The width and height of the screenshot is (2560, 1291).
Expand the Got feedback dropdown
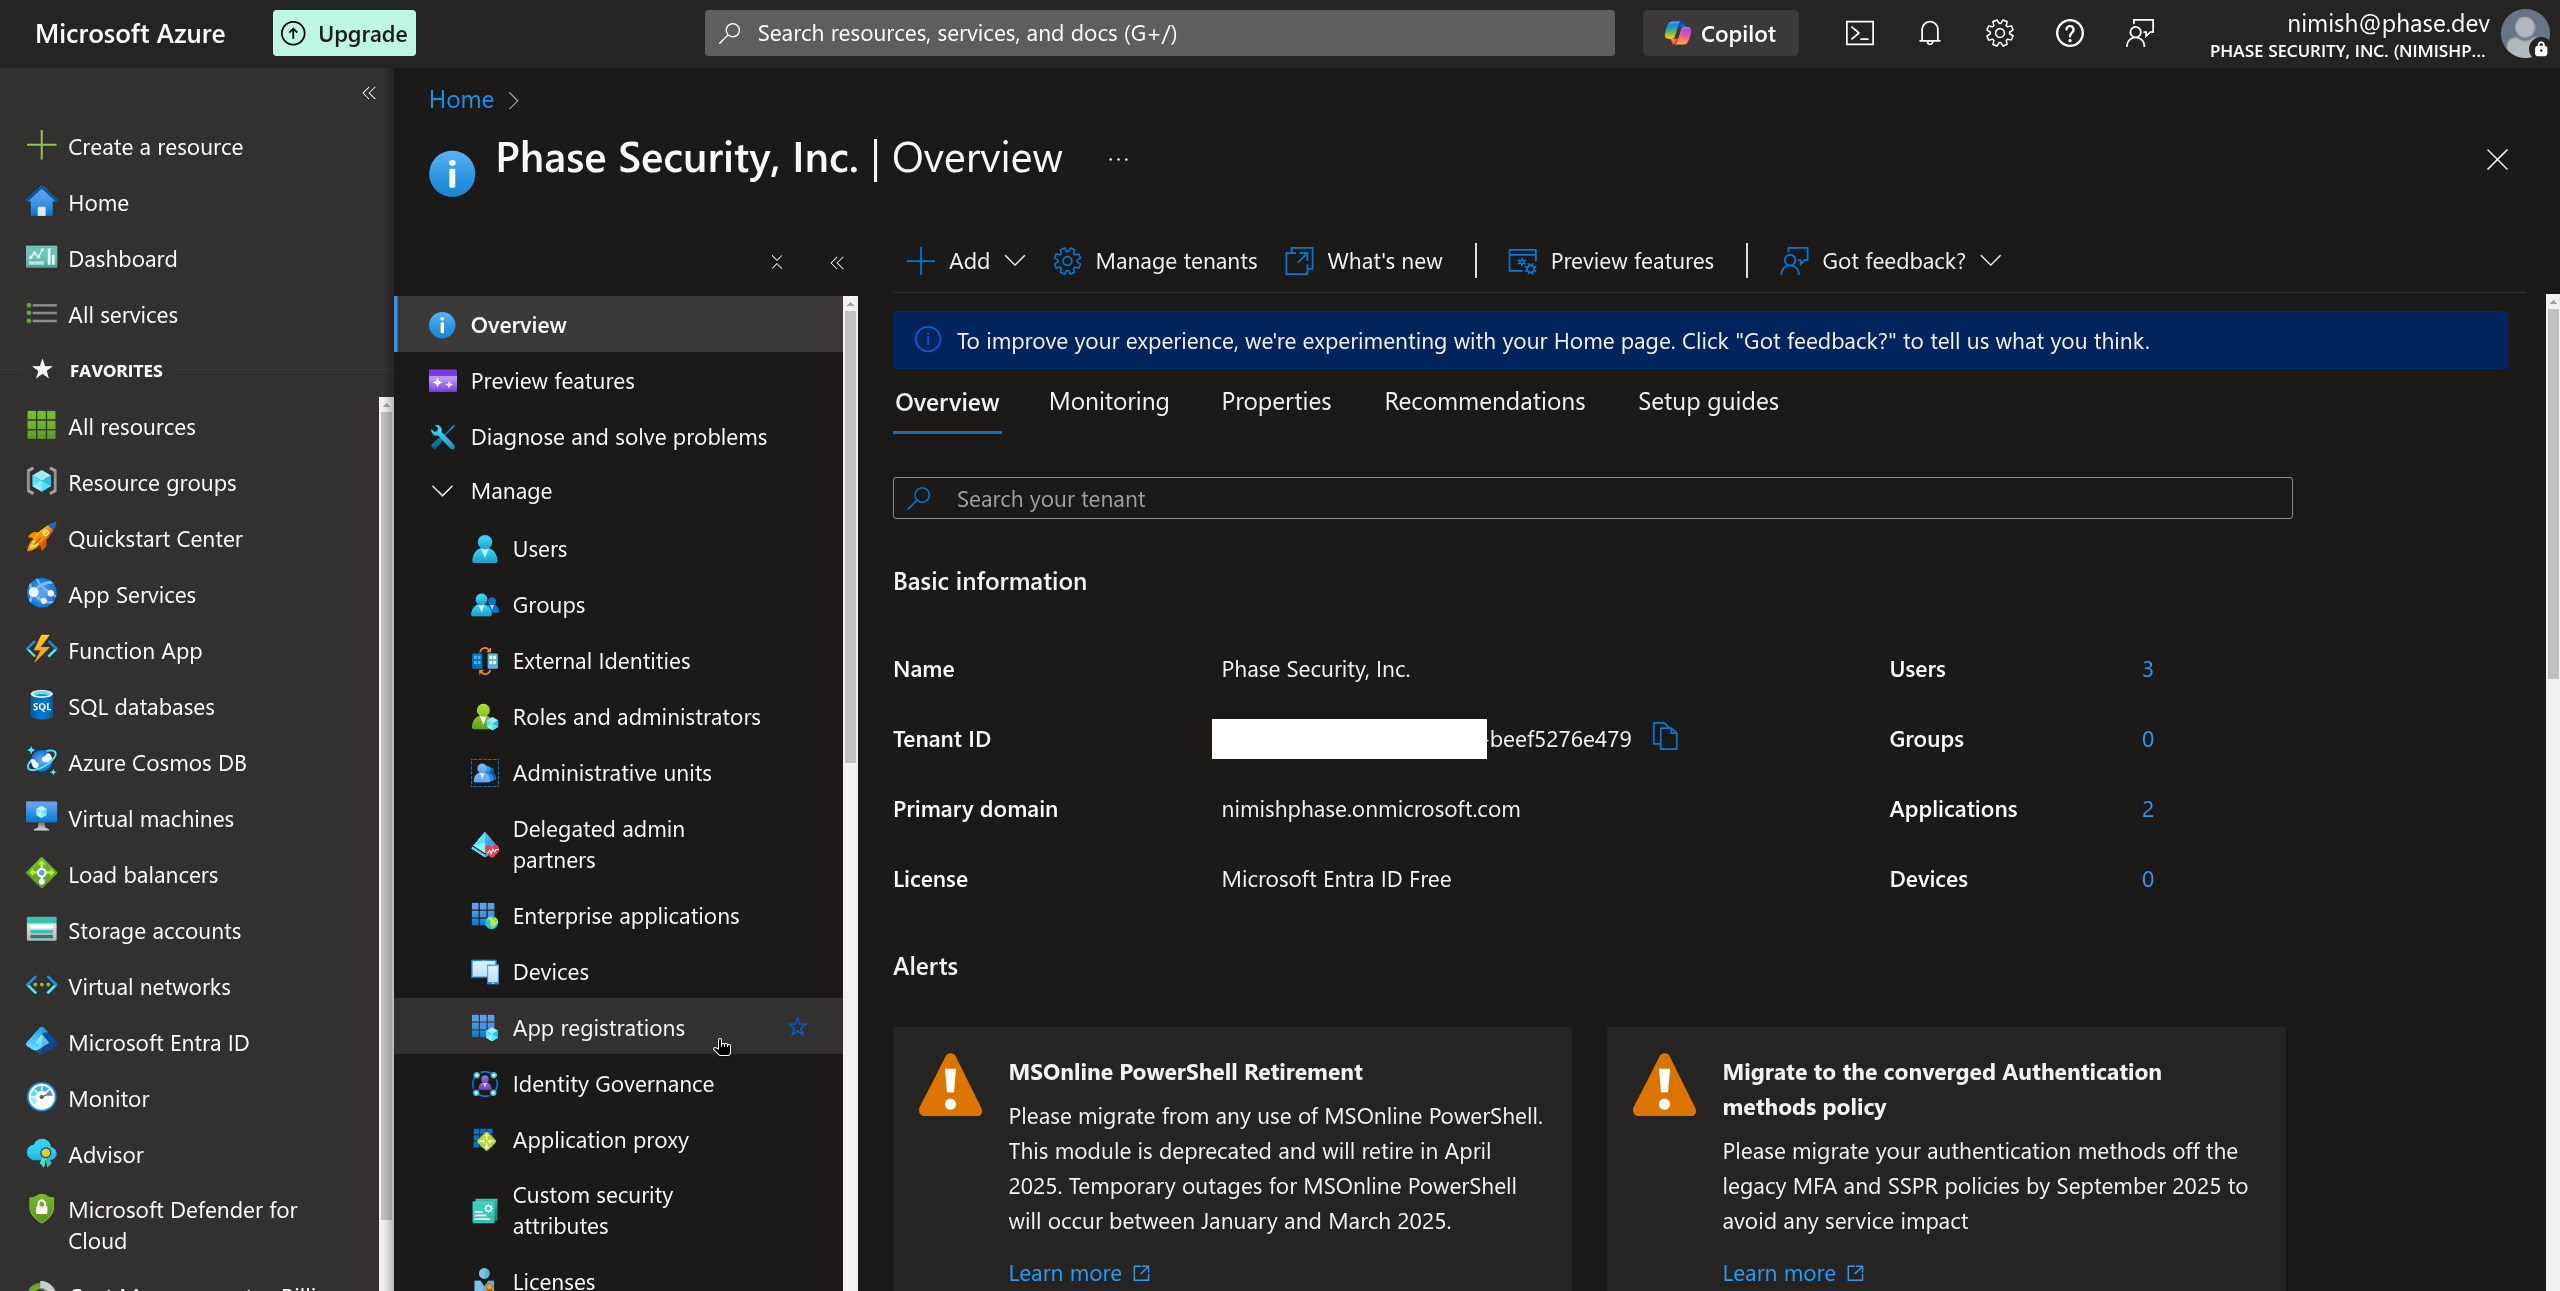pyautogui.click(x=1992, y=260)
